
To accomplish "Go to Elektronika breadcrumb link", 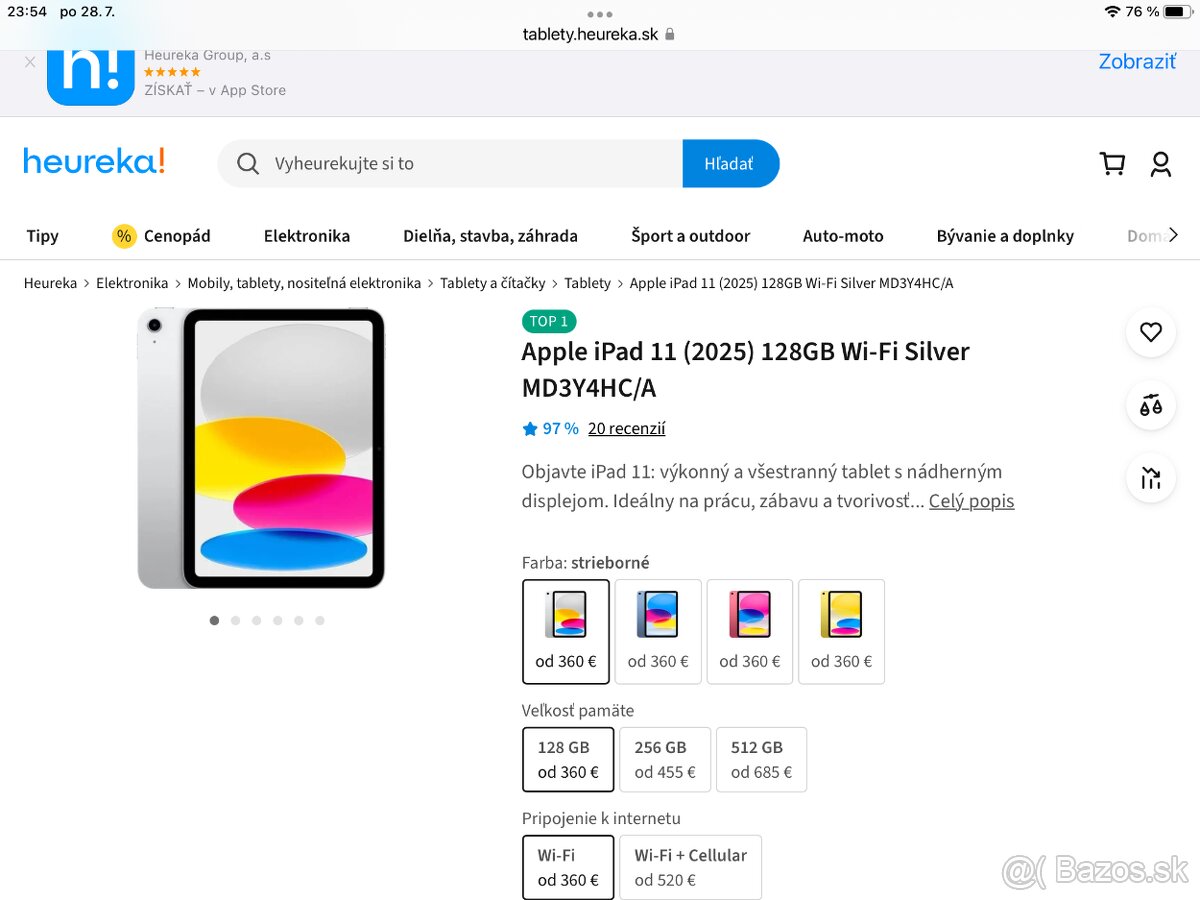I will coord(132,283).
